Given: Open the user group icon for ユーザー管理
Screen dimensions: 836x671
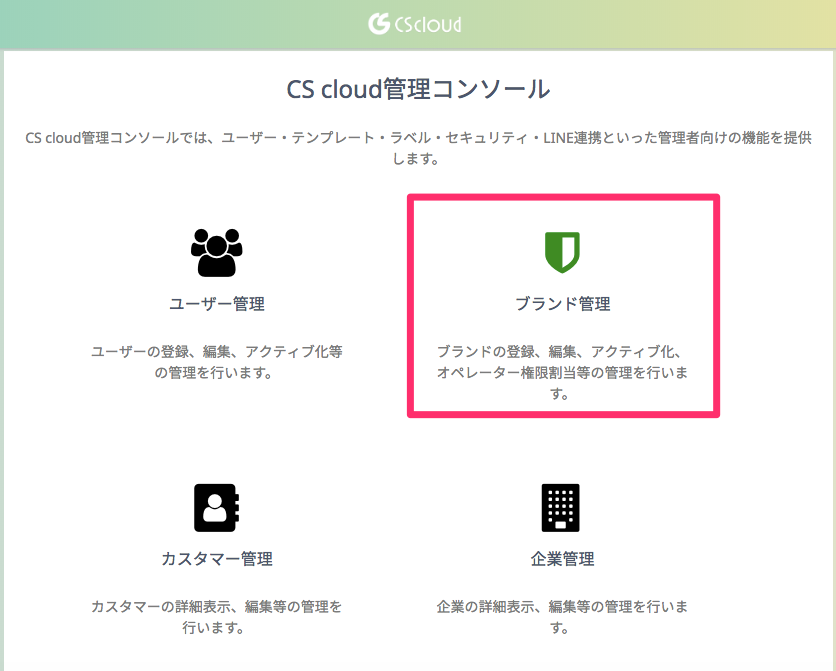Looking at the screenshot, I should click(x=216, y=253).
